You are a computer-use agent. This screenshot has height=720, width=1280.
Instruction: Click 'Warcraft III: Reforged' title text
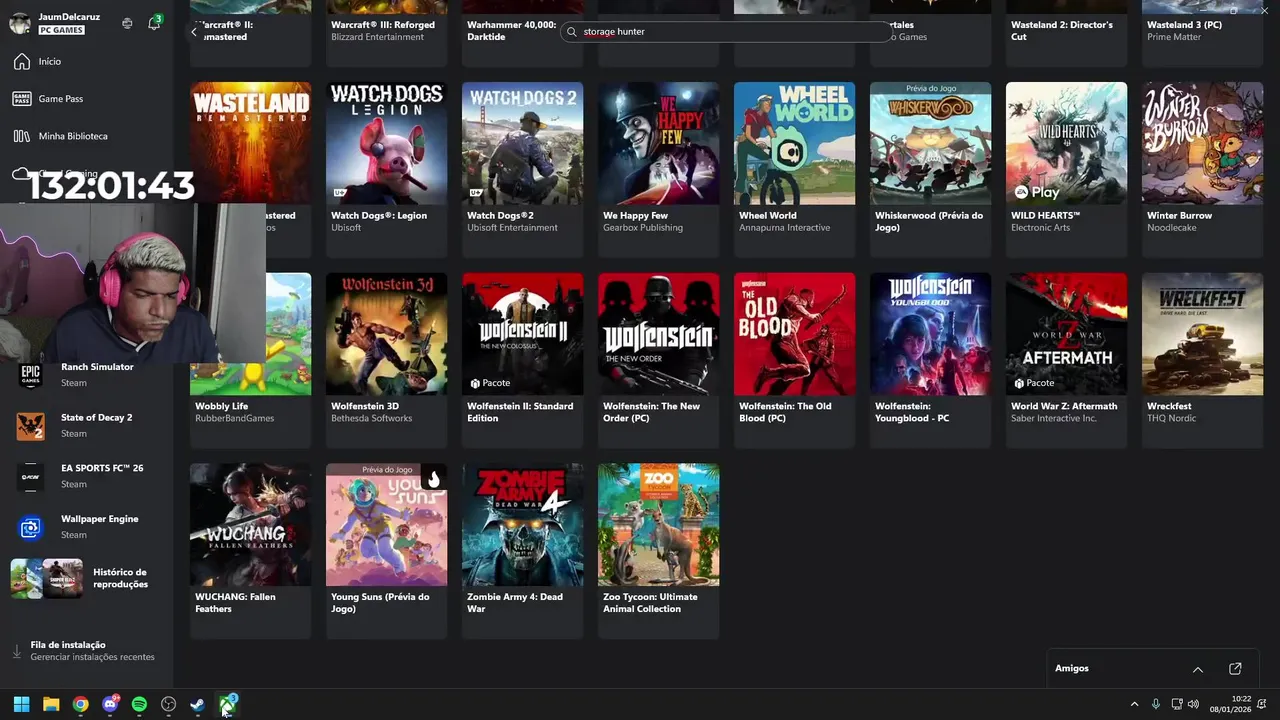click(x=383, y=25)
